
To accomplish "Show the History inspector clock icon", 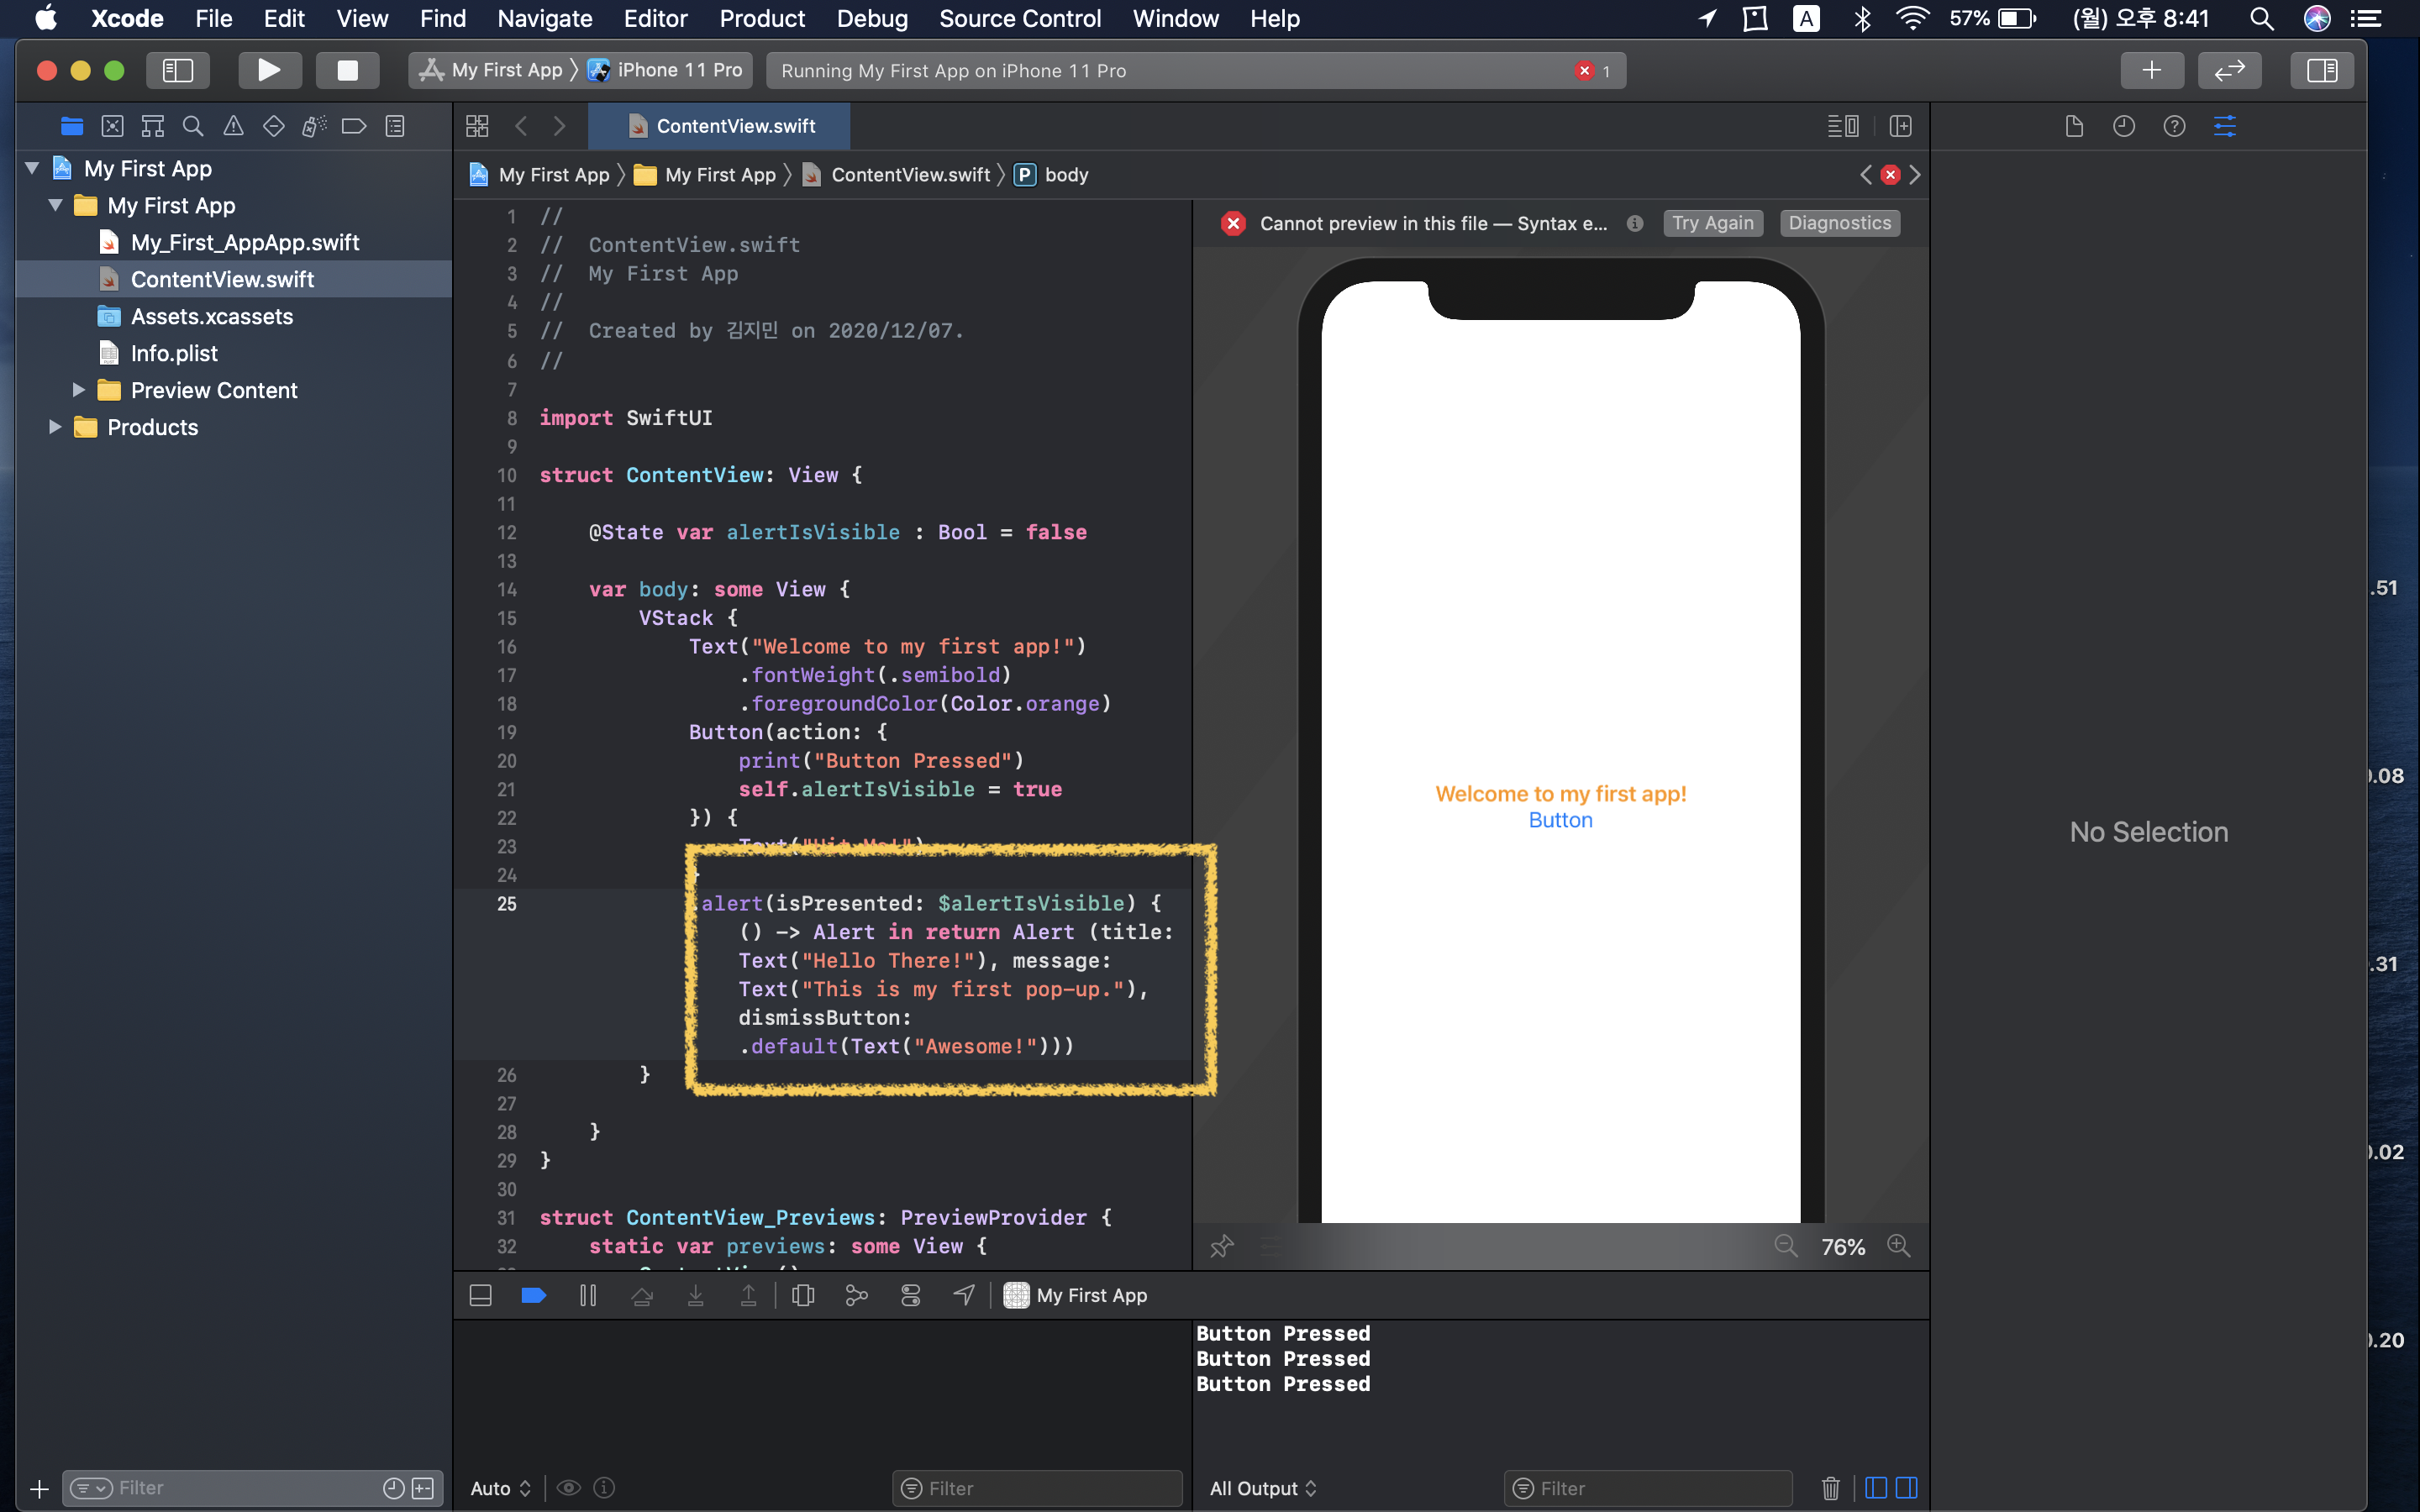I will coord(2124,126).
